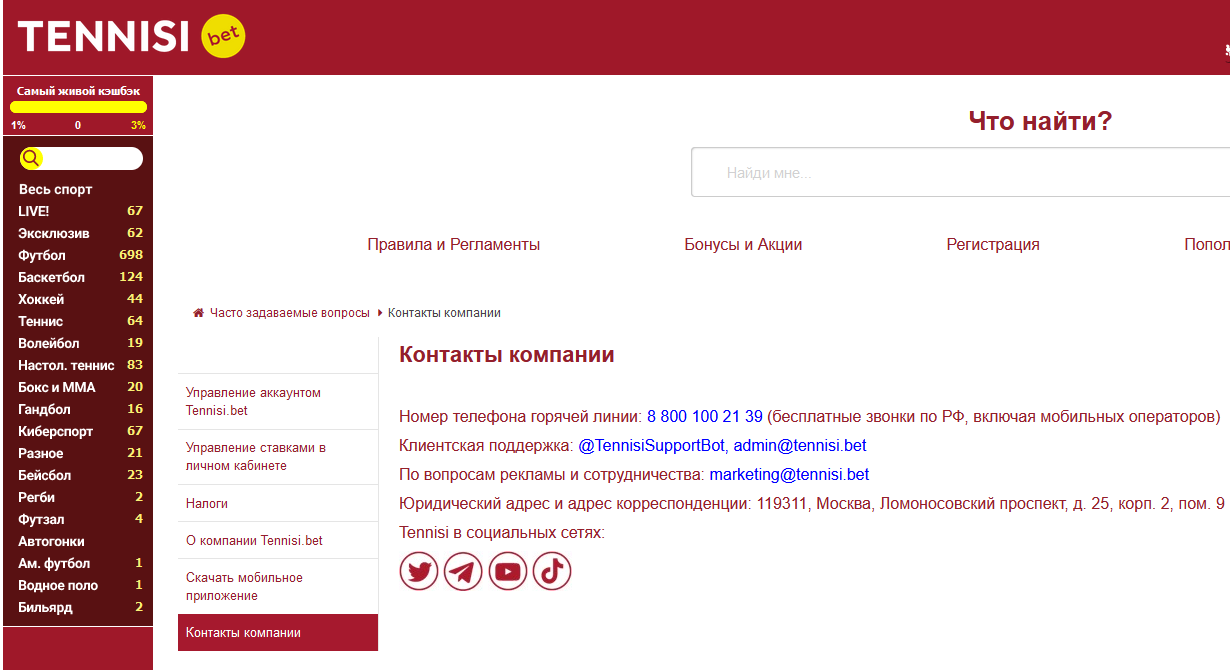Screen dimensions: 1230x670
Task: Open 'Скачать мобильное приложение' menu item
Action: (244, 586)
